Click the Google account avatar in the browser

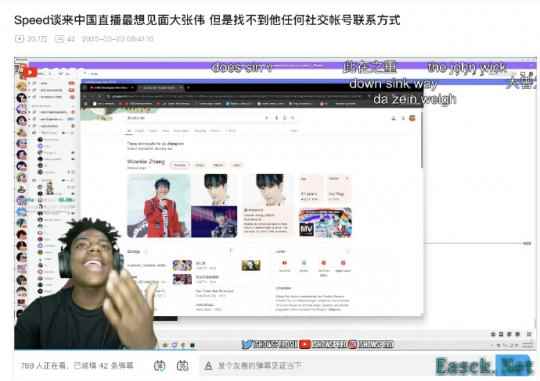412,118
